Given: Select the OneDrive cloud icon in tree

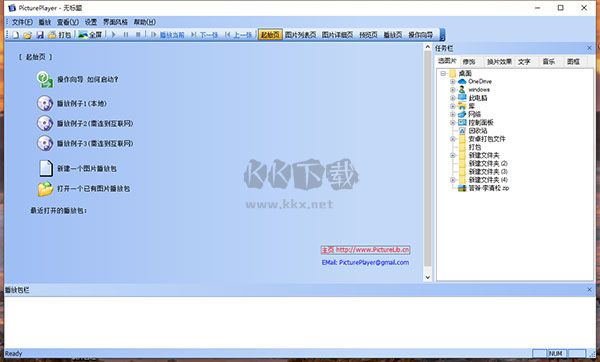Looking at the screenshot, I should click(462, 82).
